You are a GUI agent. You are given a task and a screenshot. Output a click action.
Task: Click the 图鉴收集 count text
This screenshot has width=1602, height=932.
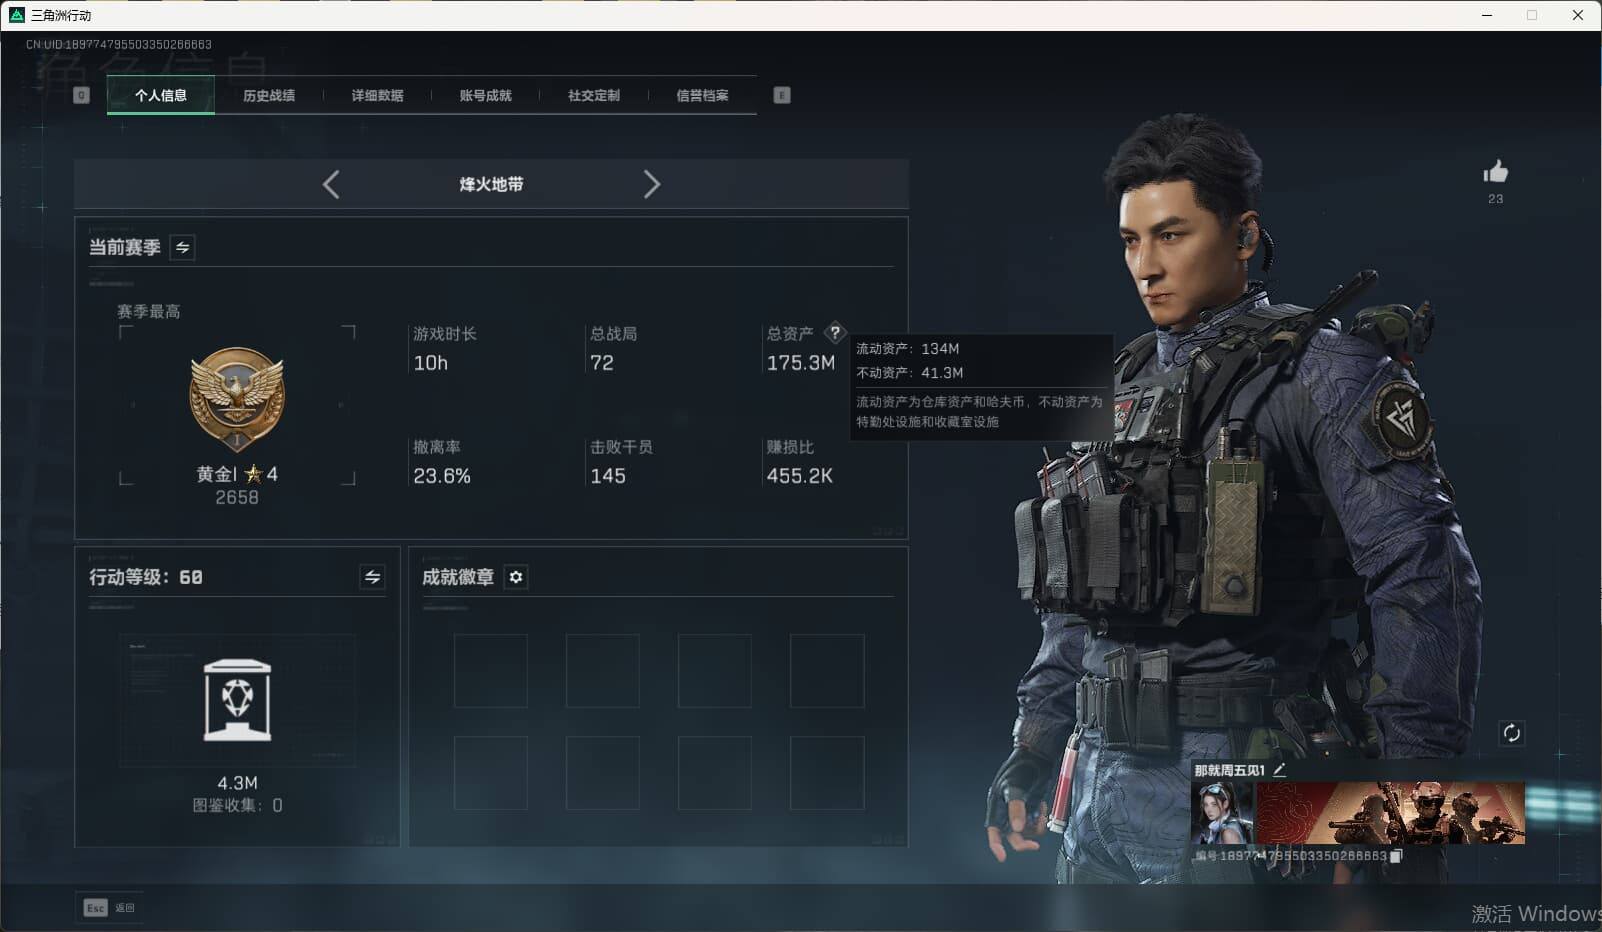pyautogui.click(x=237, y=805)
